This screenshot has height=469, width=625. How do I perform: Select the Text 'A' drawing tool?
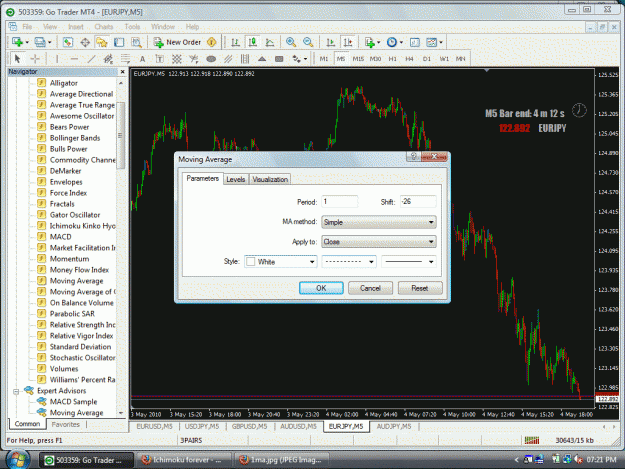tap(142, 59)
